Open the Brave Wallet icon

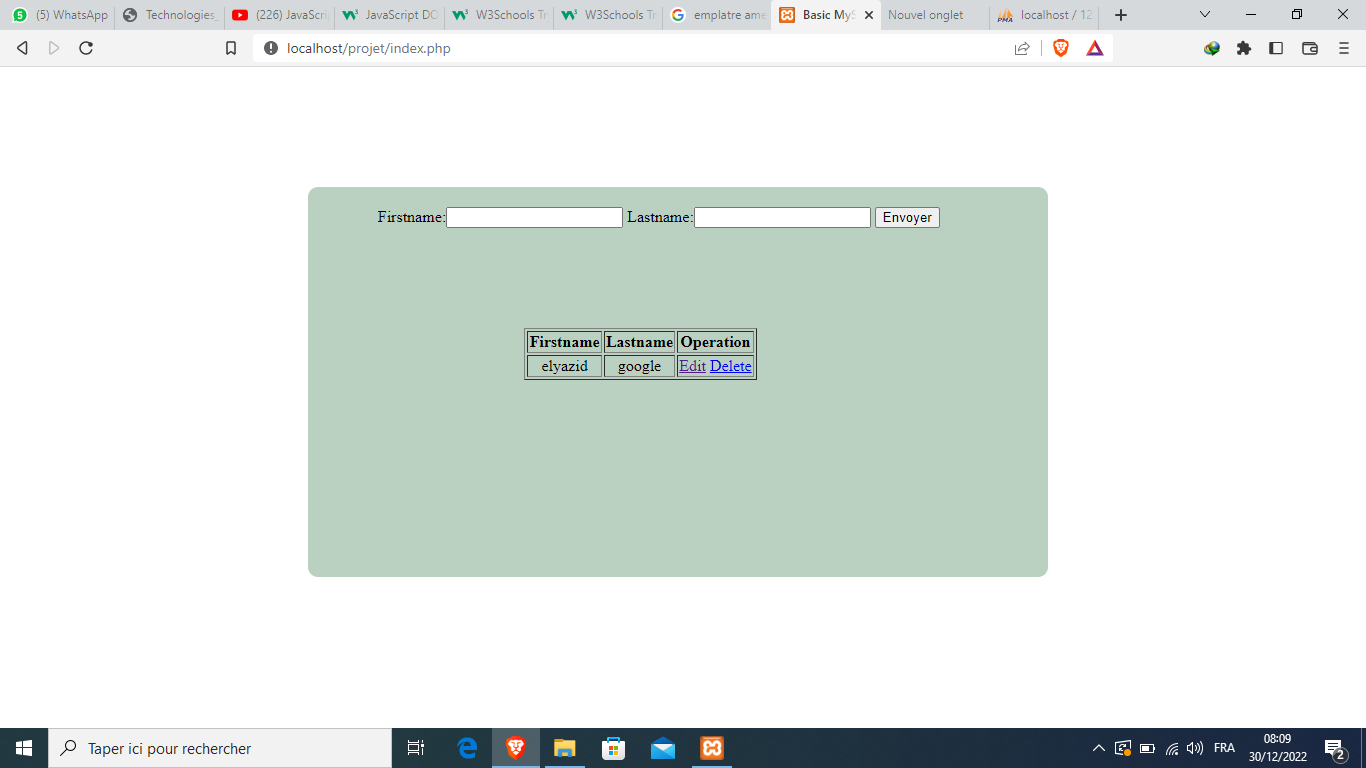[1310, 48]
